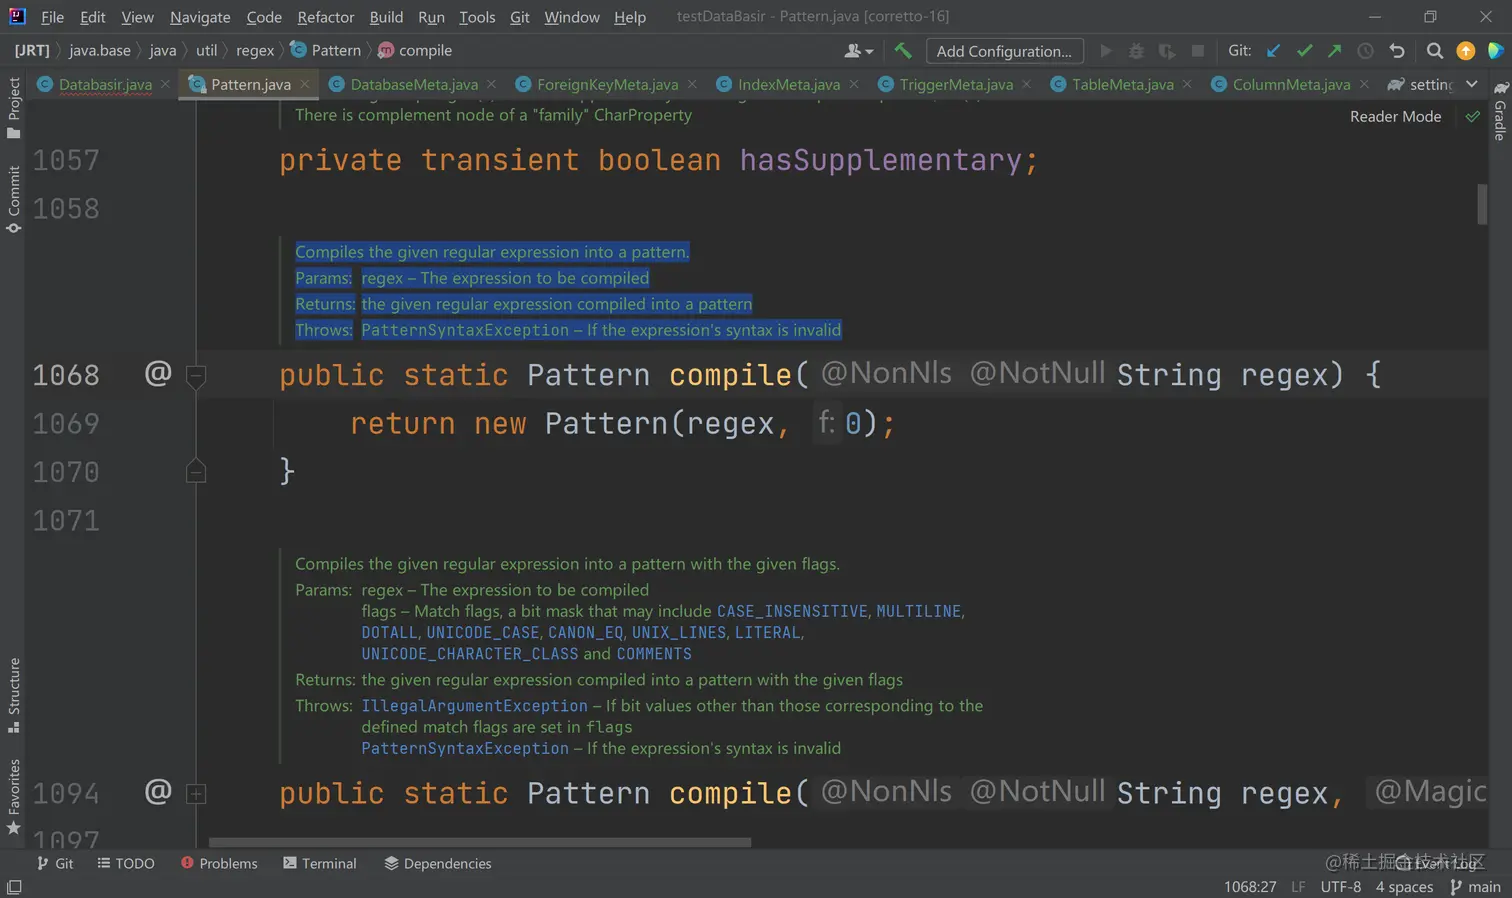1512x898 pixels.
Task: Show hidden editor tabs chevron
Action: click(x=1471, y=84)
